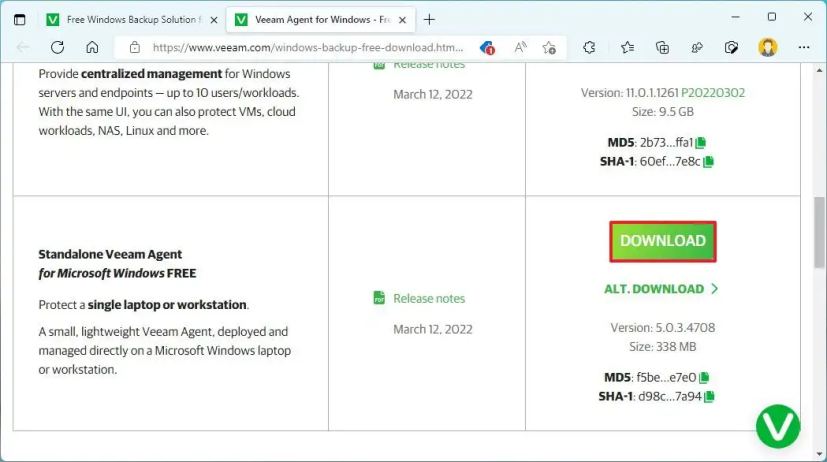827x462 pixels.
Task: Click the screenshot capture toolbar icon
Action: point(732,48)
